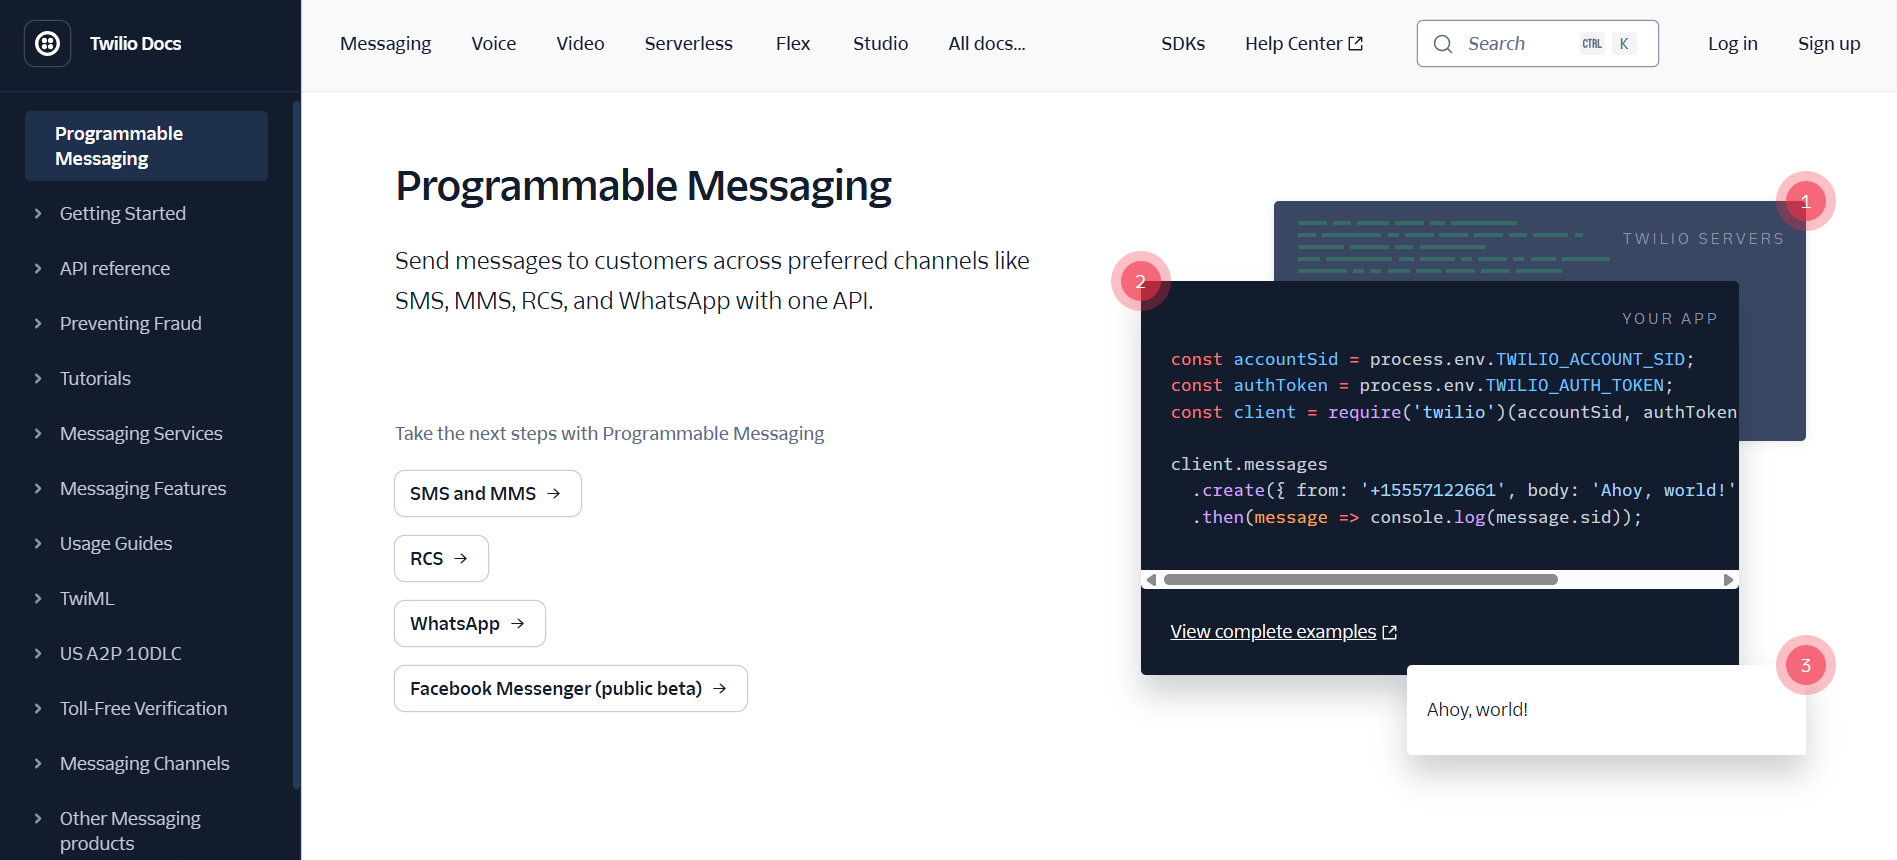Open the All docs... menu
1897x860 pixels.
(x=987, y=44)
